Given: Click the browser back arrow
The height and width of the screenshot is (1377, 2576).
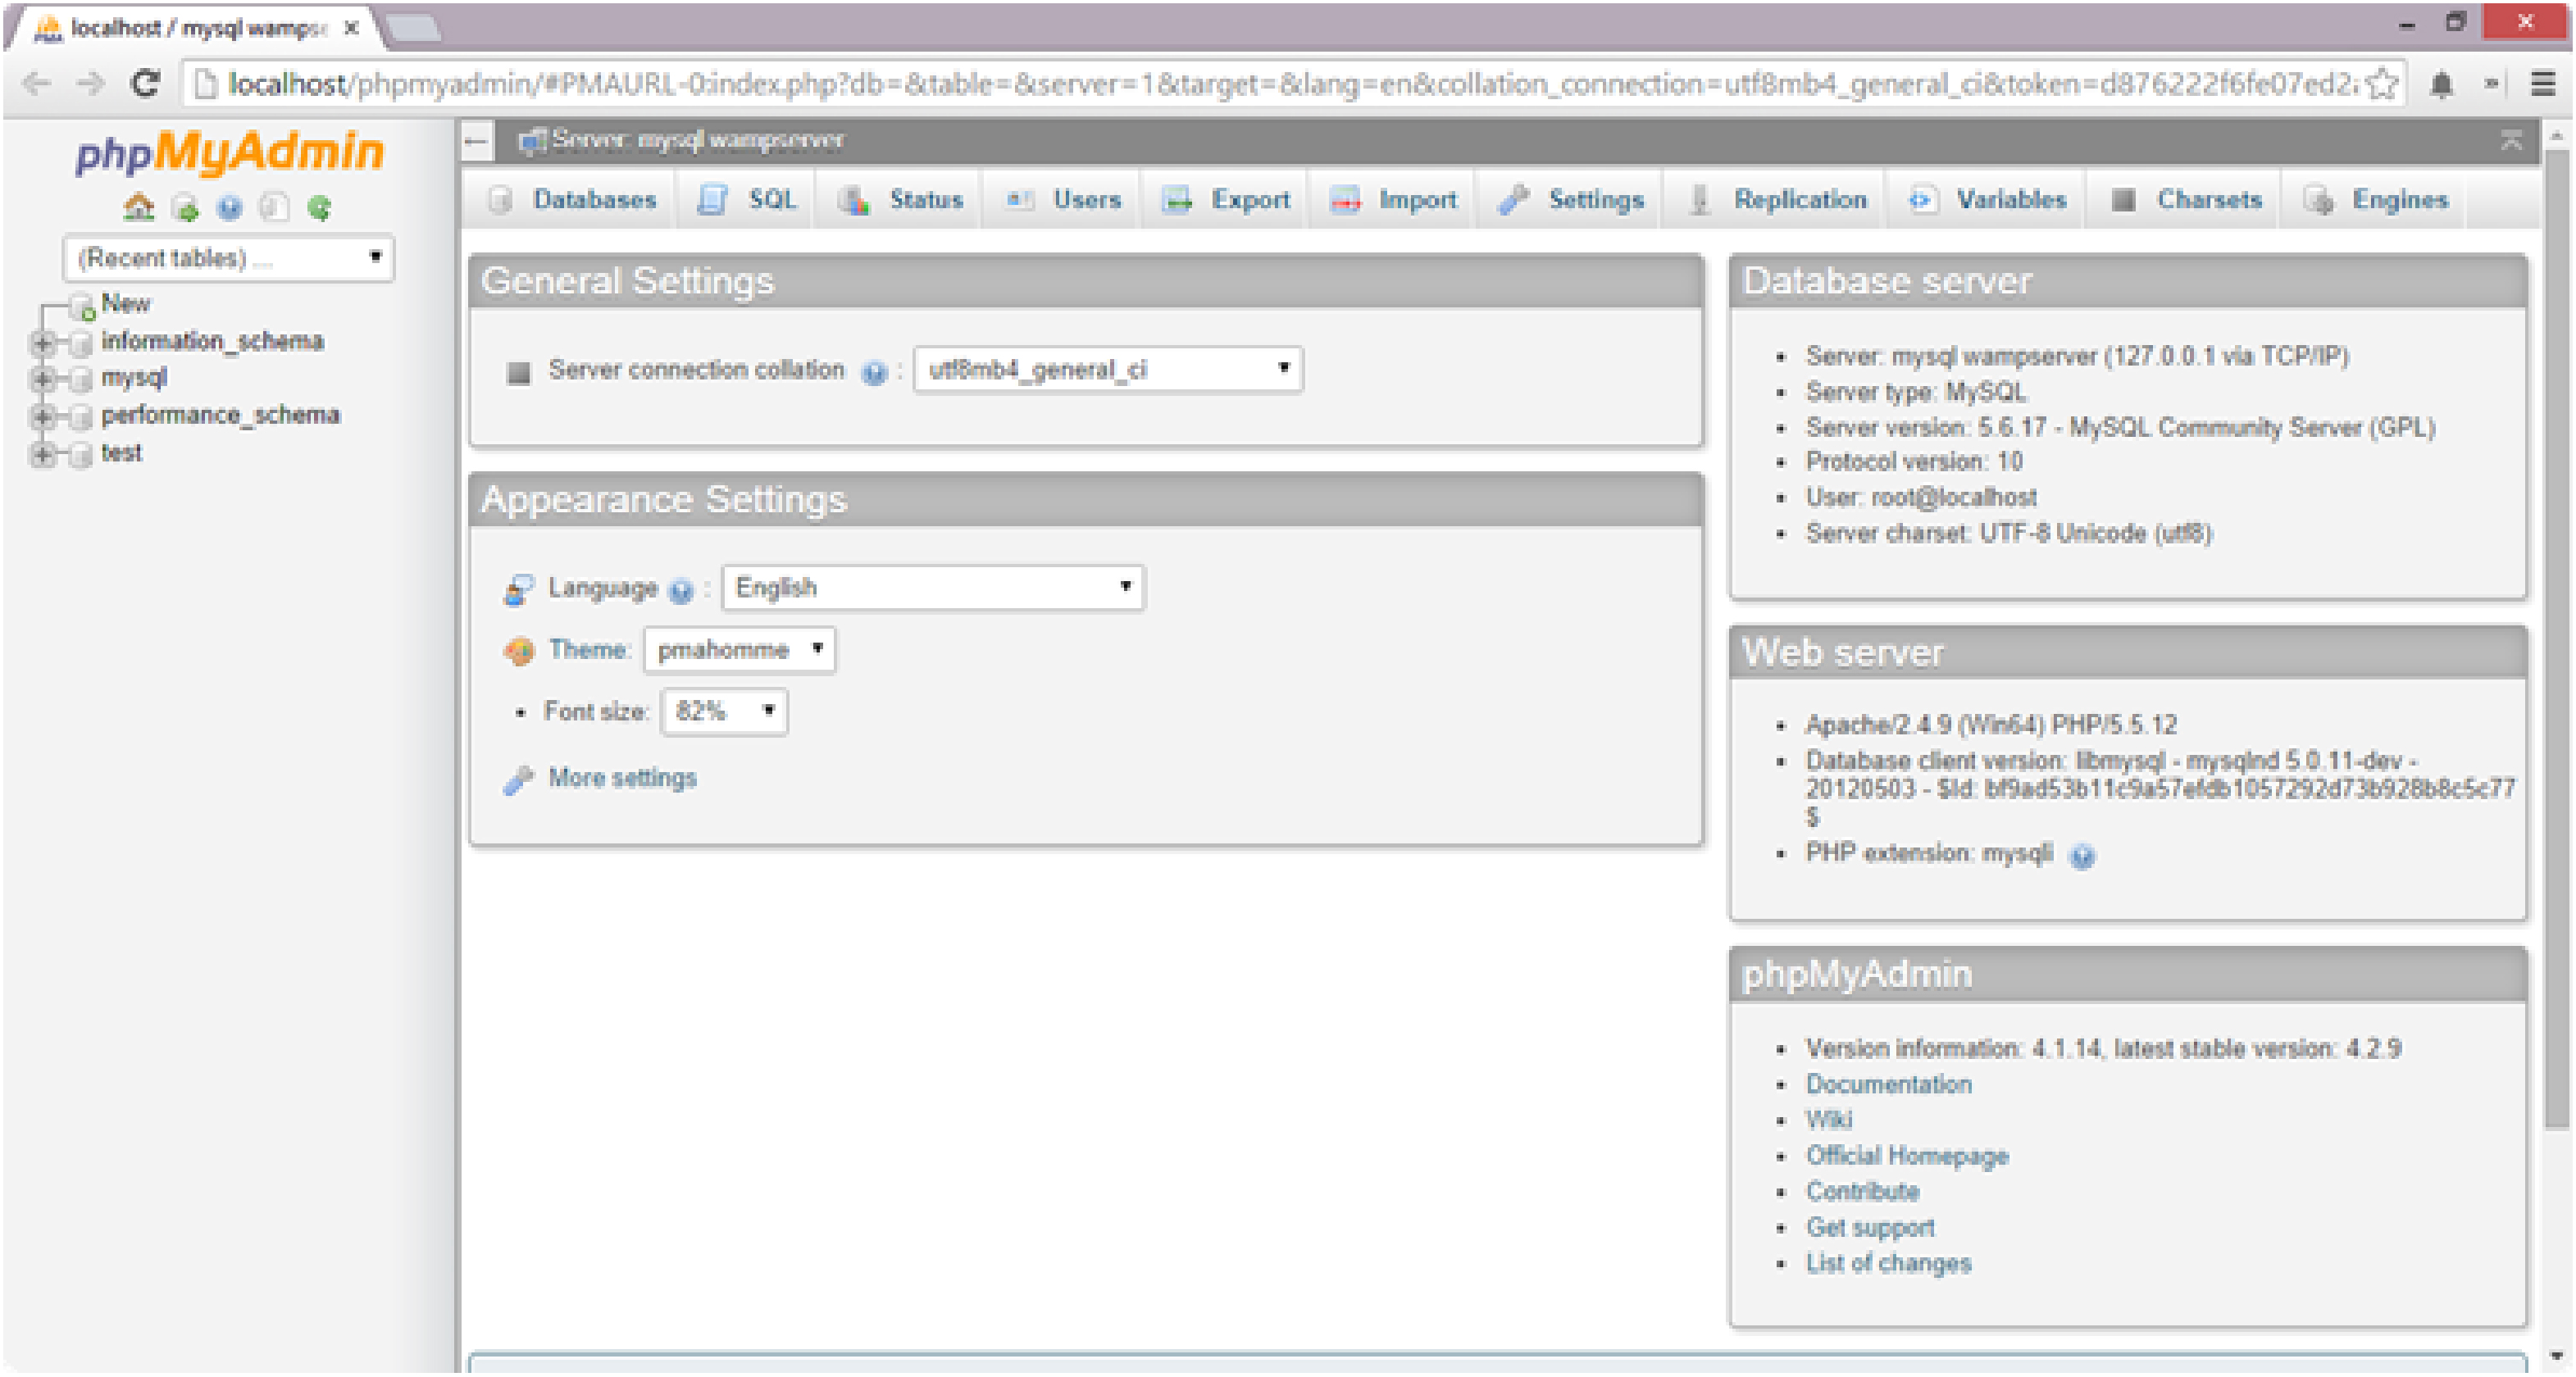Looking at the screenshot, I should click(36, 84).
